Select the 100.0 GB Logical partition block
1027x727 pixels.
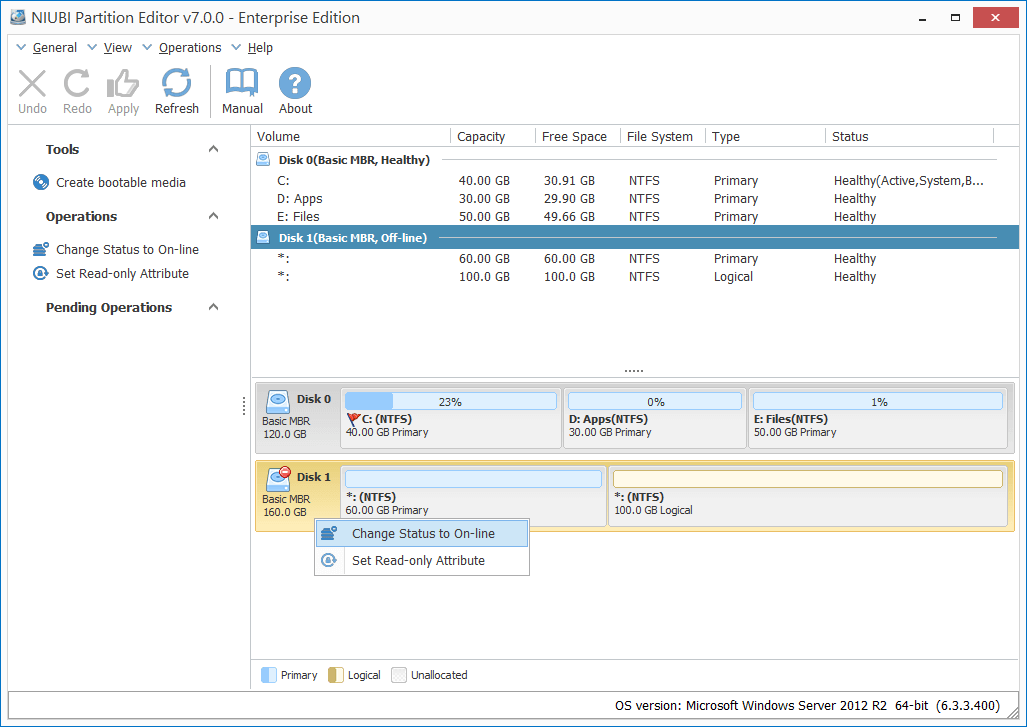(808, 496)
